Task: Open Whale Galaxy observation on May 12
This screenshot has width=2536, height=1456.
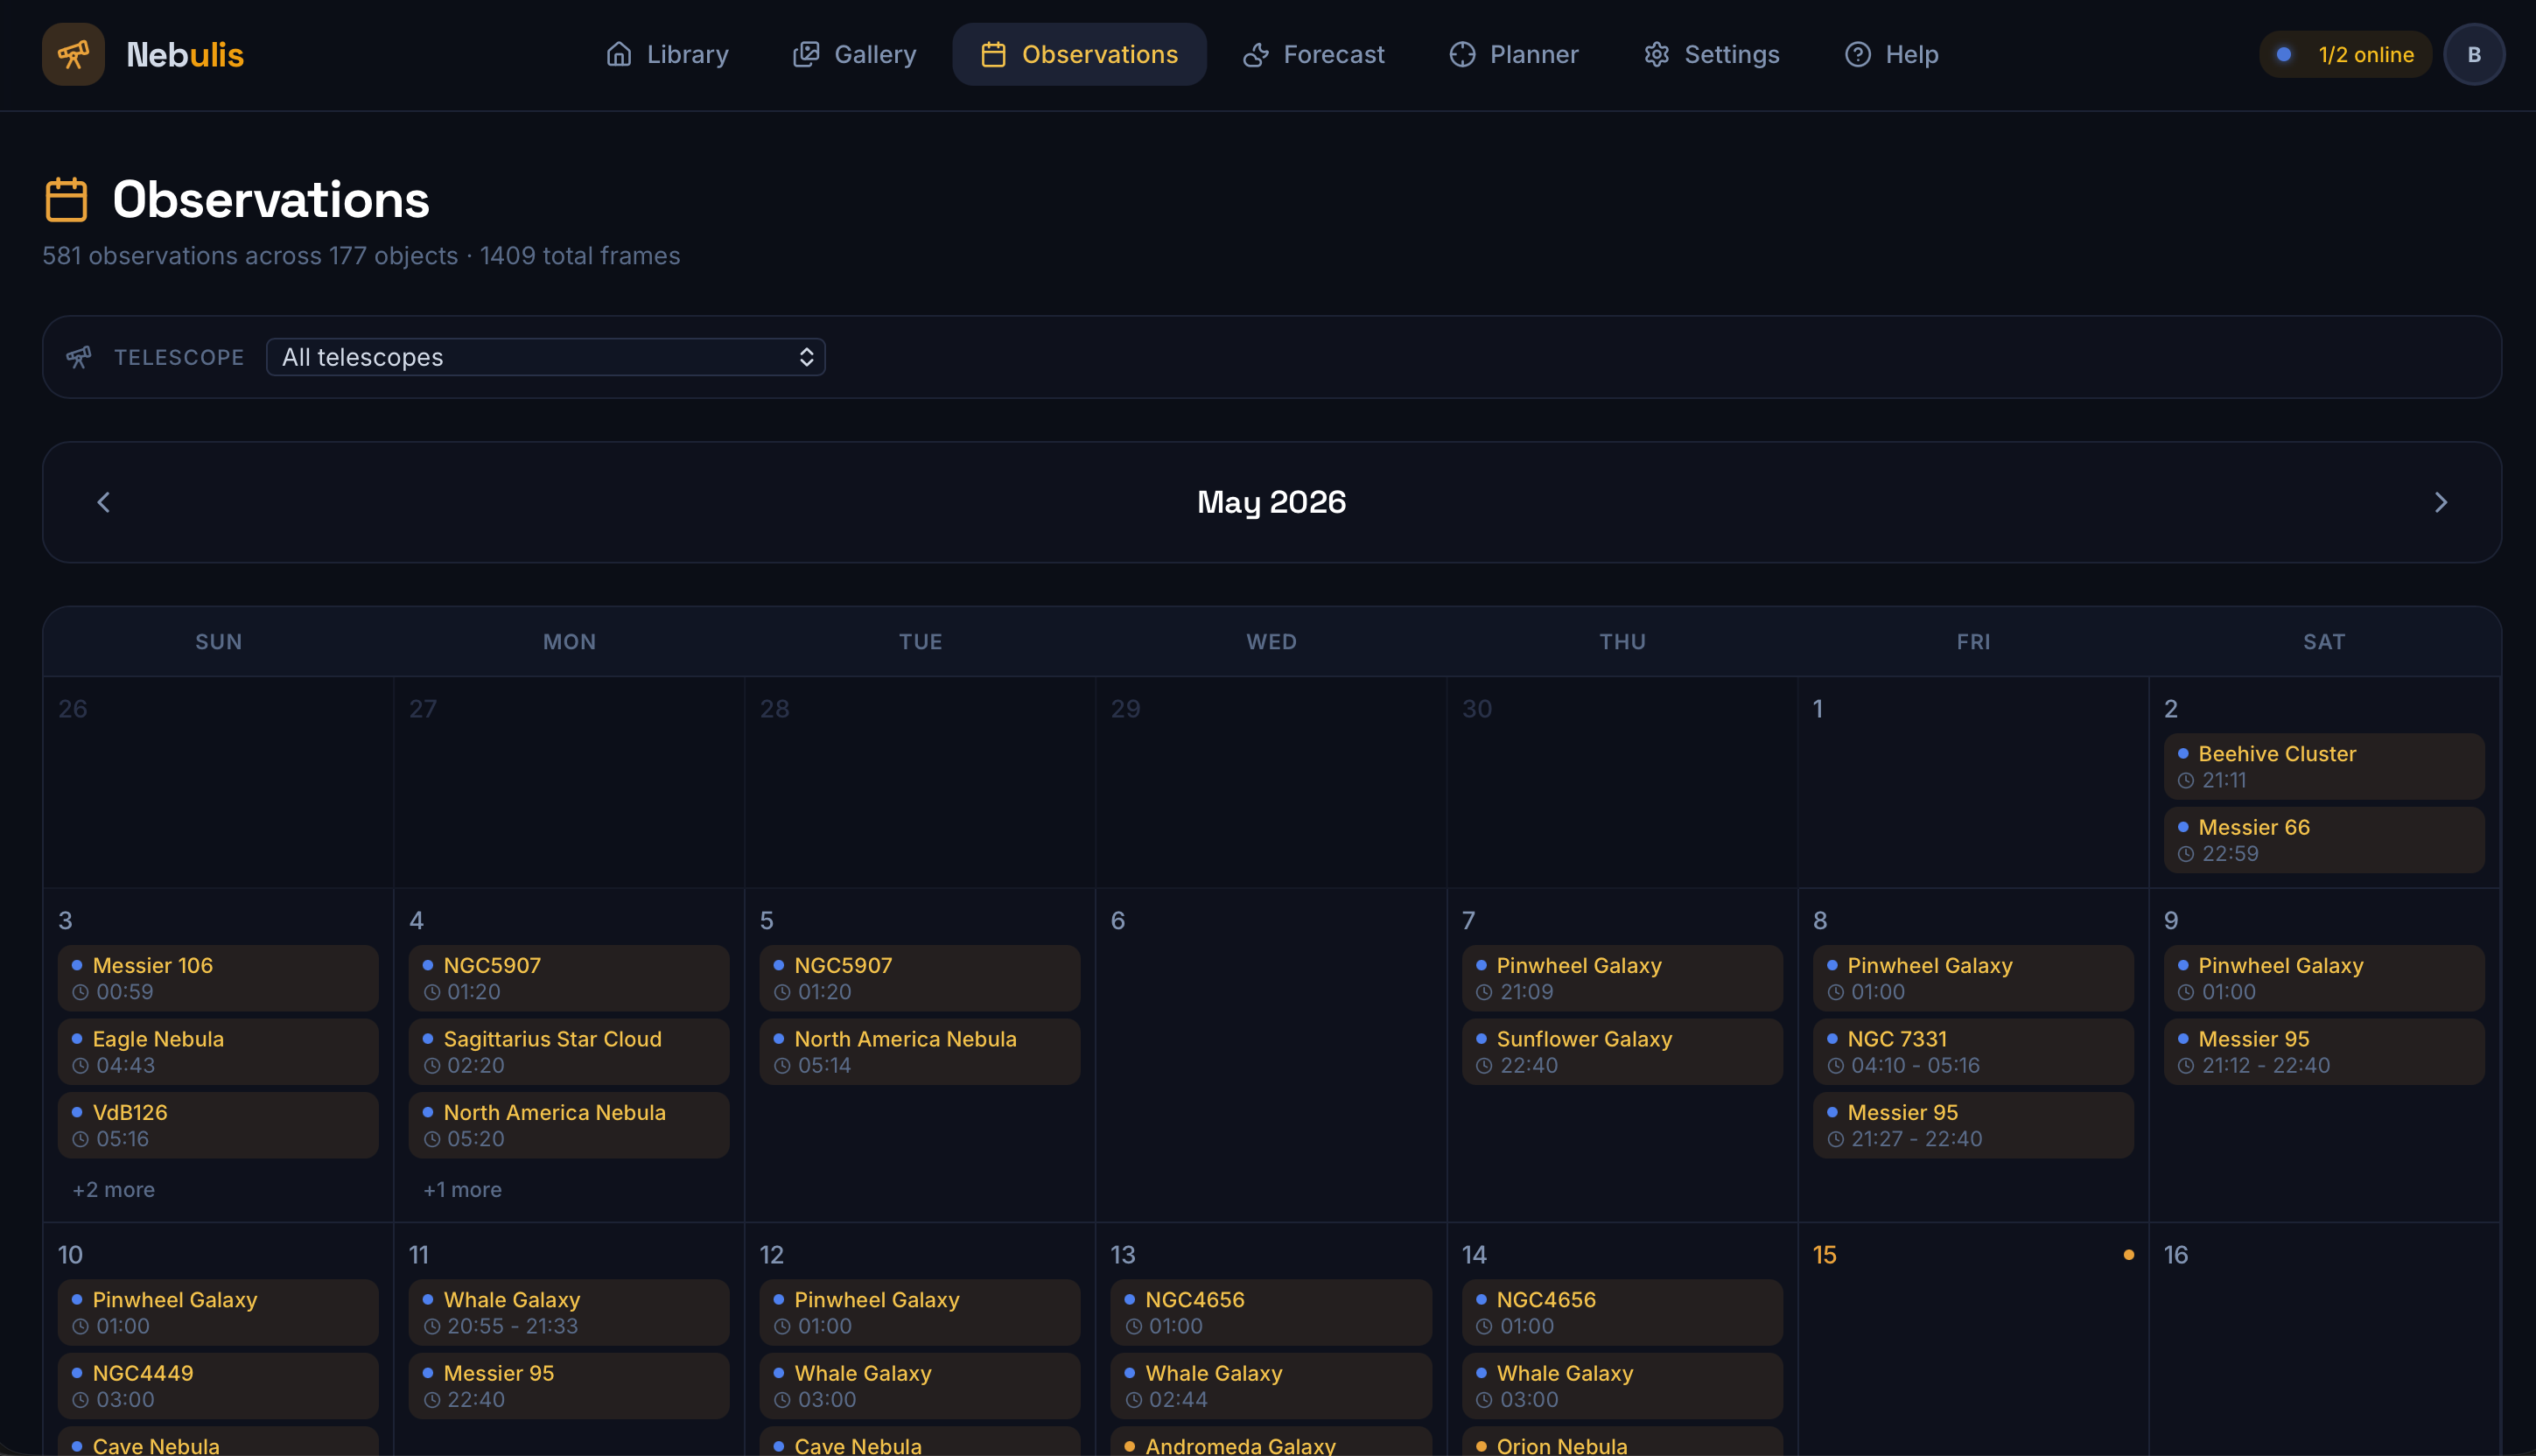Action: click(x=920, y=1386)
